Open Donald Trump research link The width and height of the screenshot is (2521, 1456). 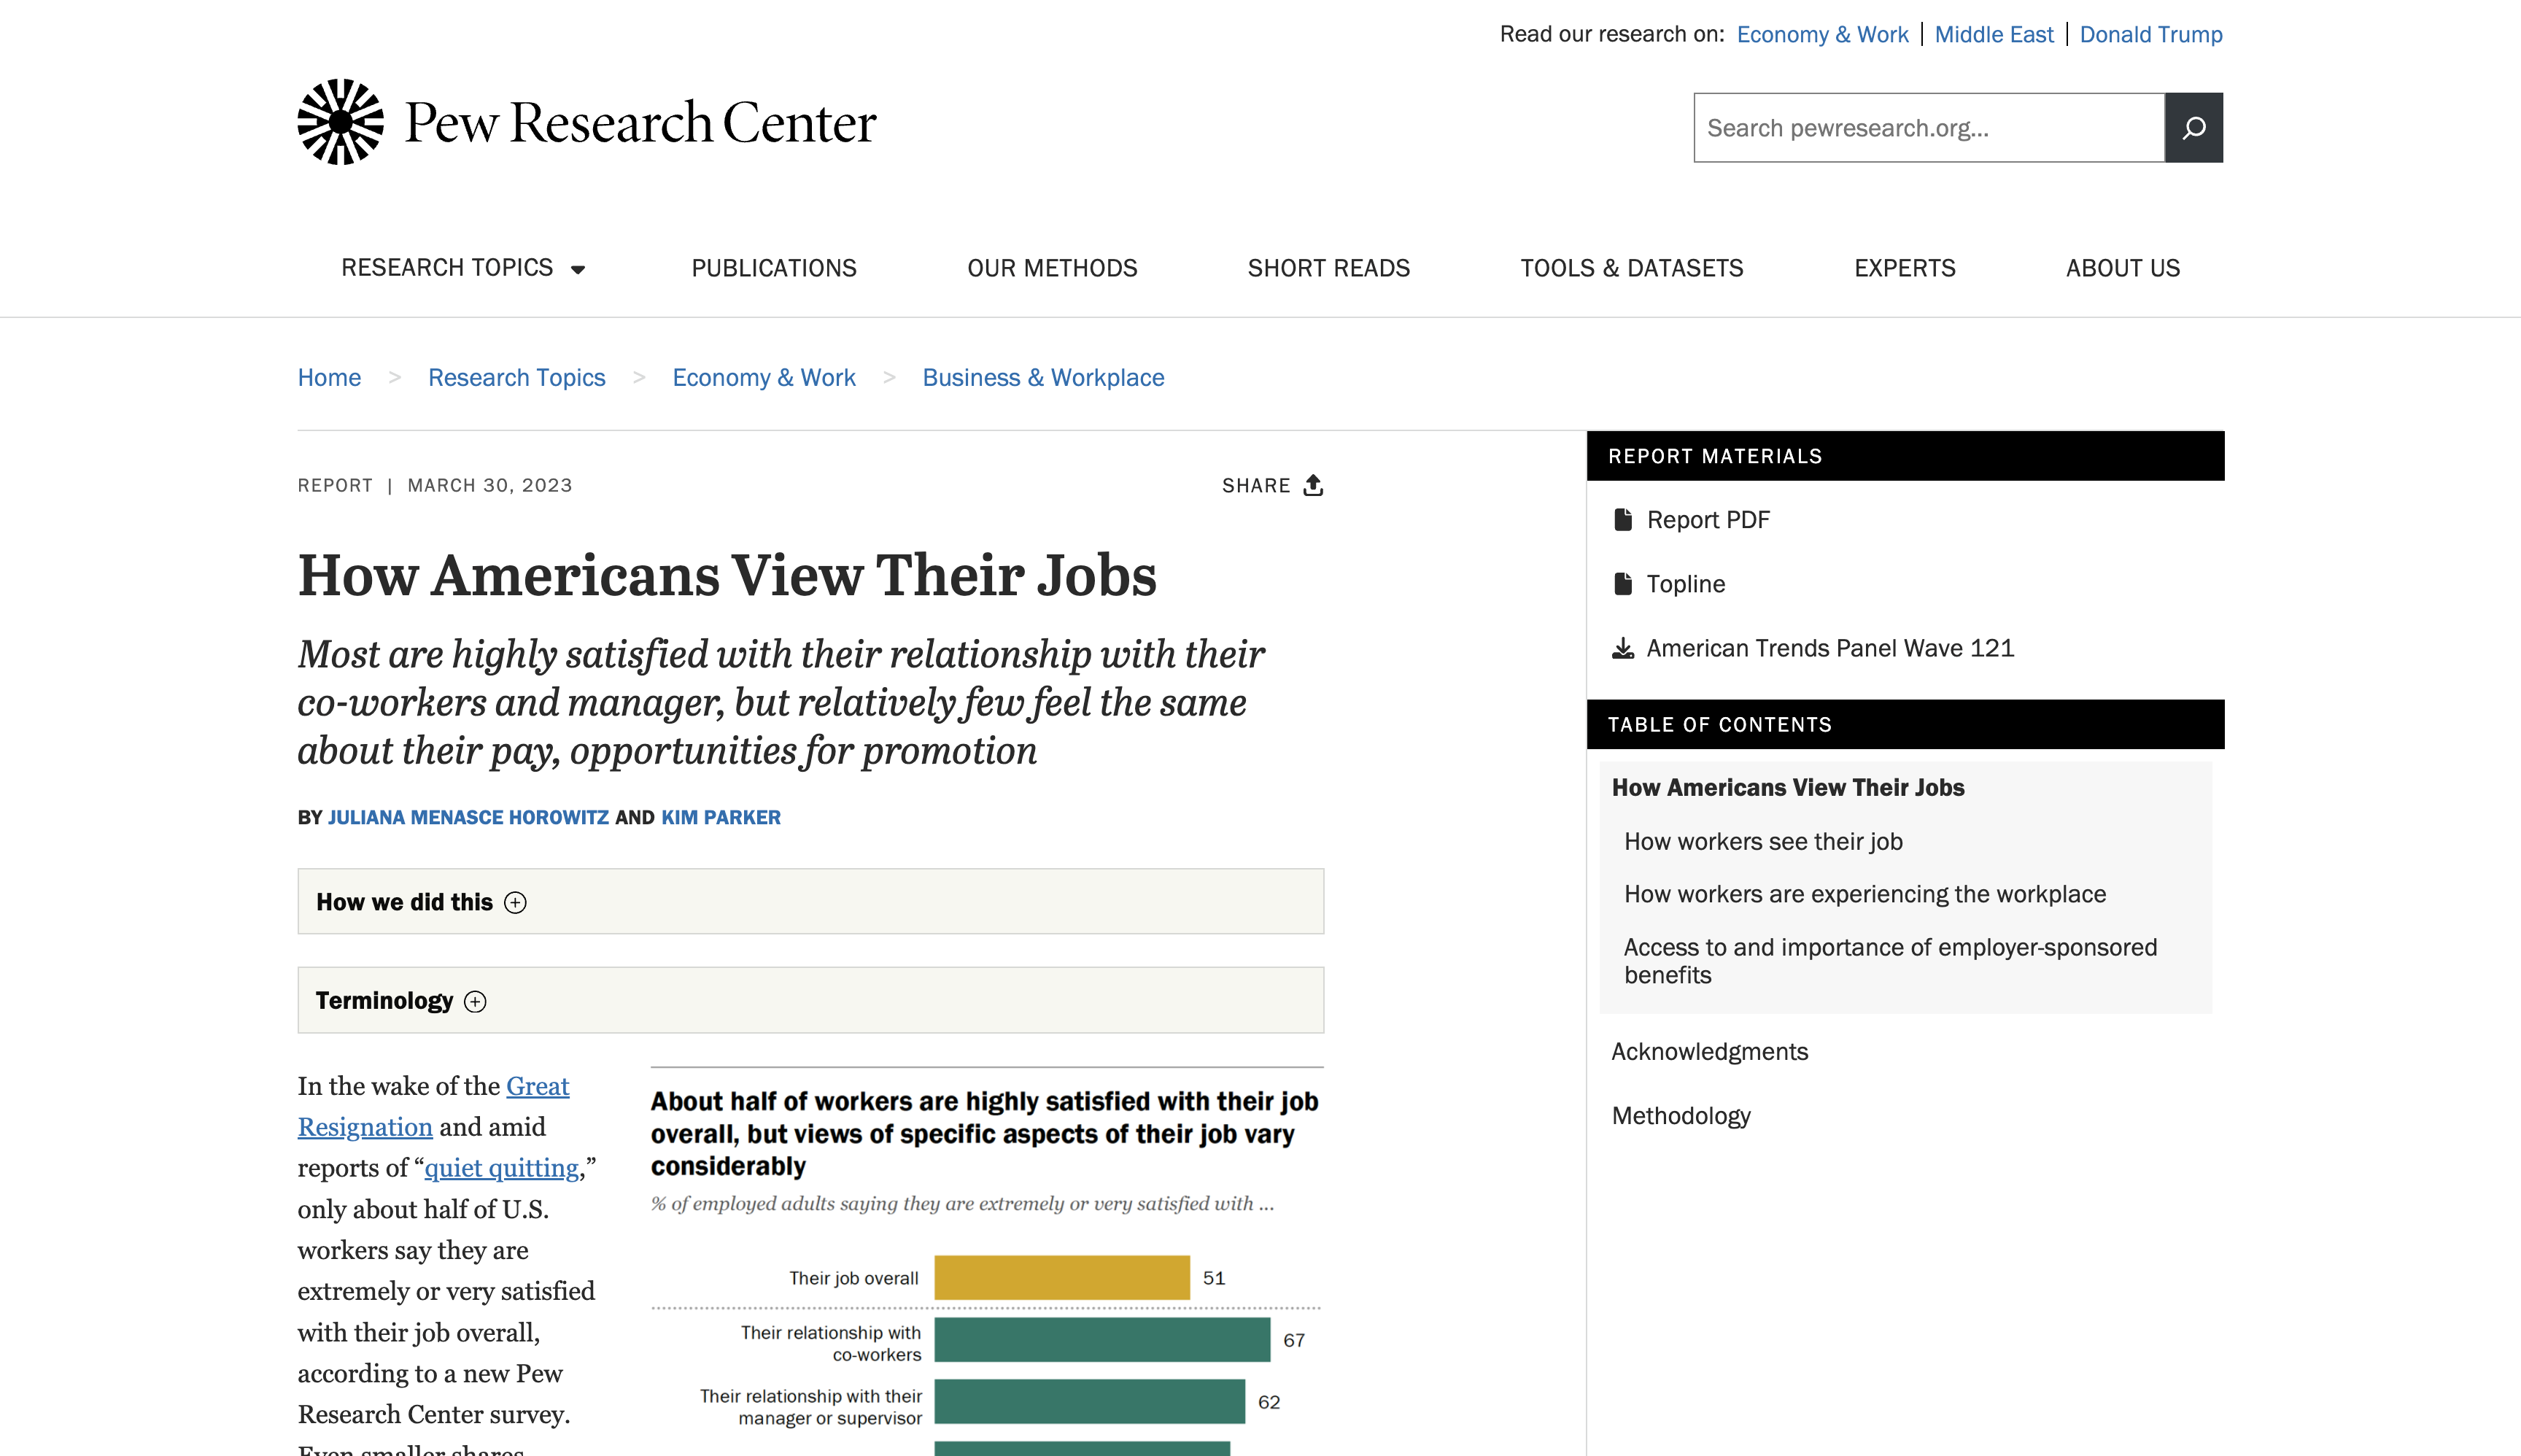point(2150,35)
